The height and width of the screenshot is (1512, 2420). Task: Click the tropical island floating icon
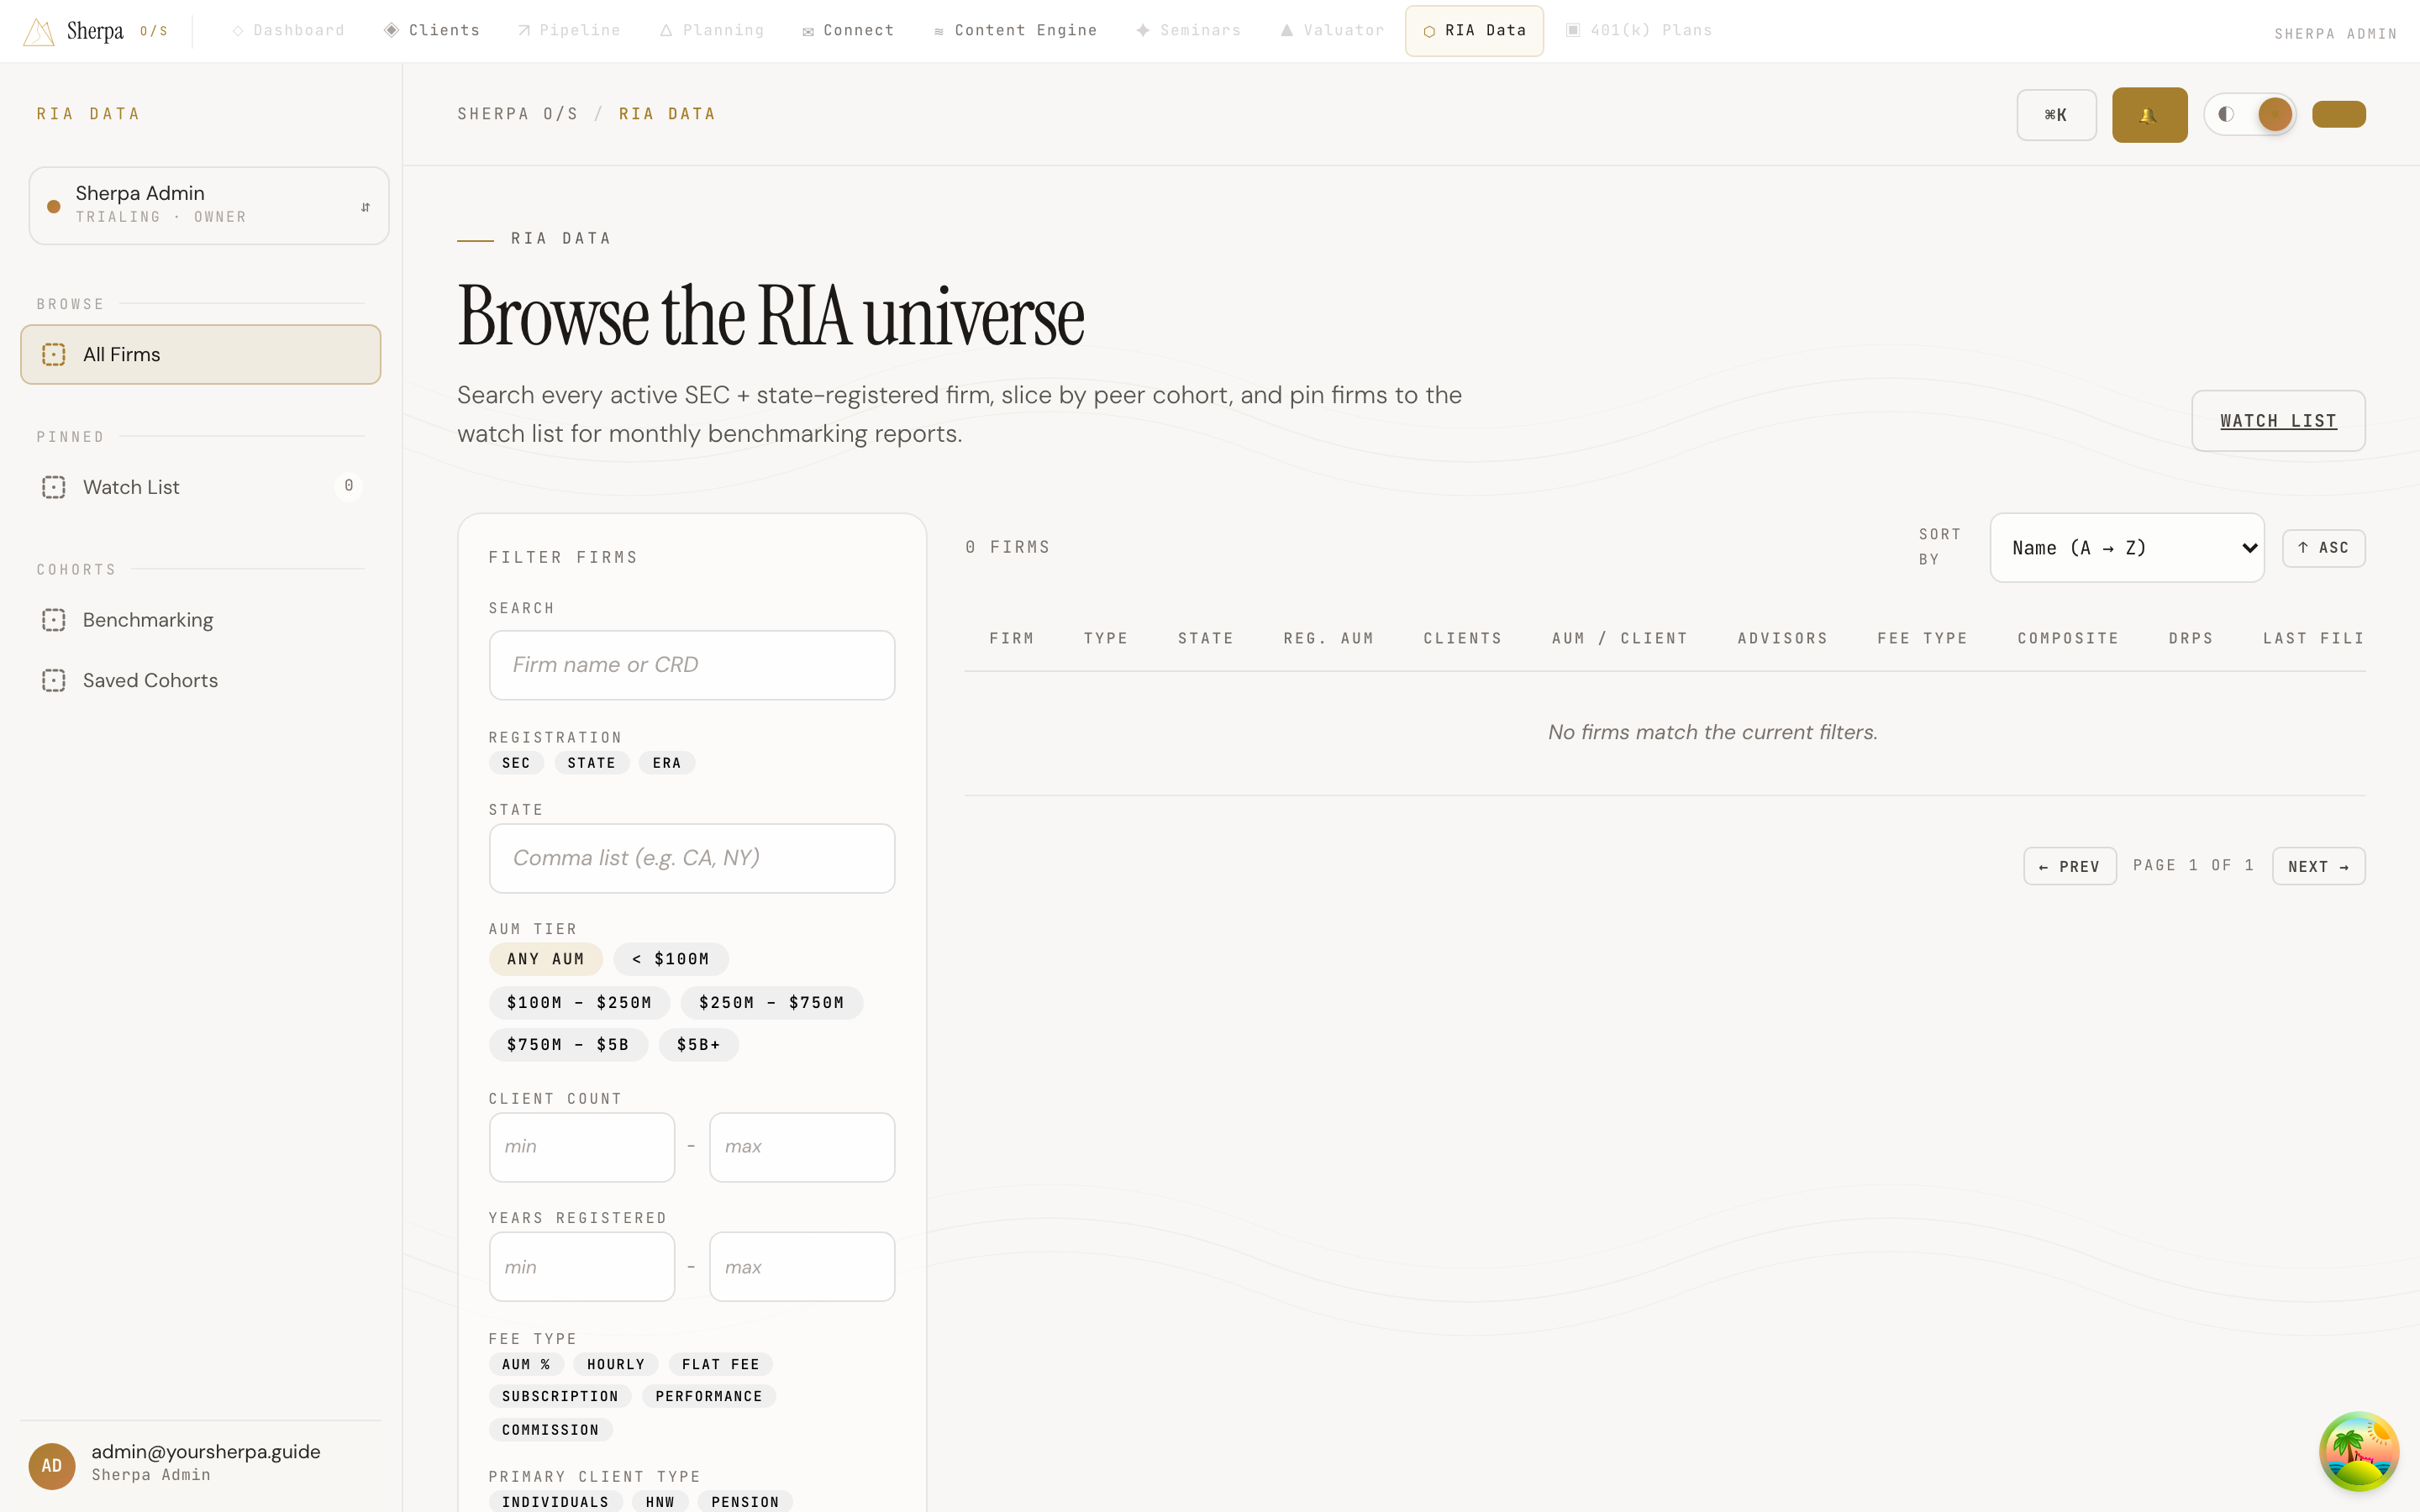2358,1450
